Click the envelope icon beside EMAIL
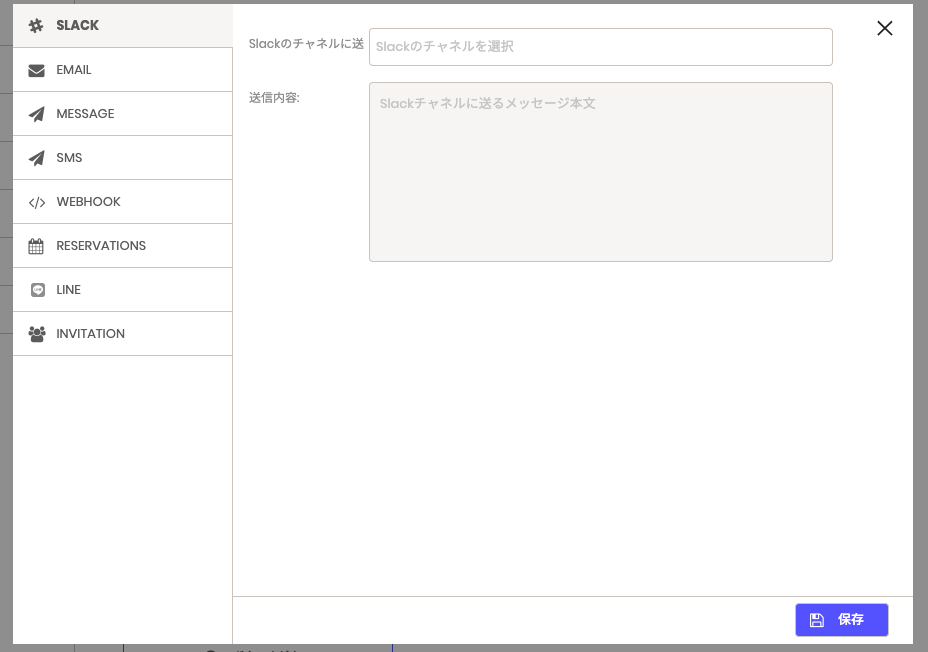 click(x=36, y=70)
